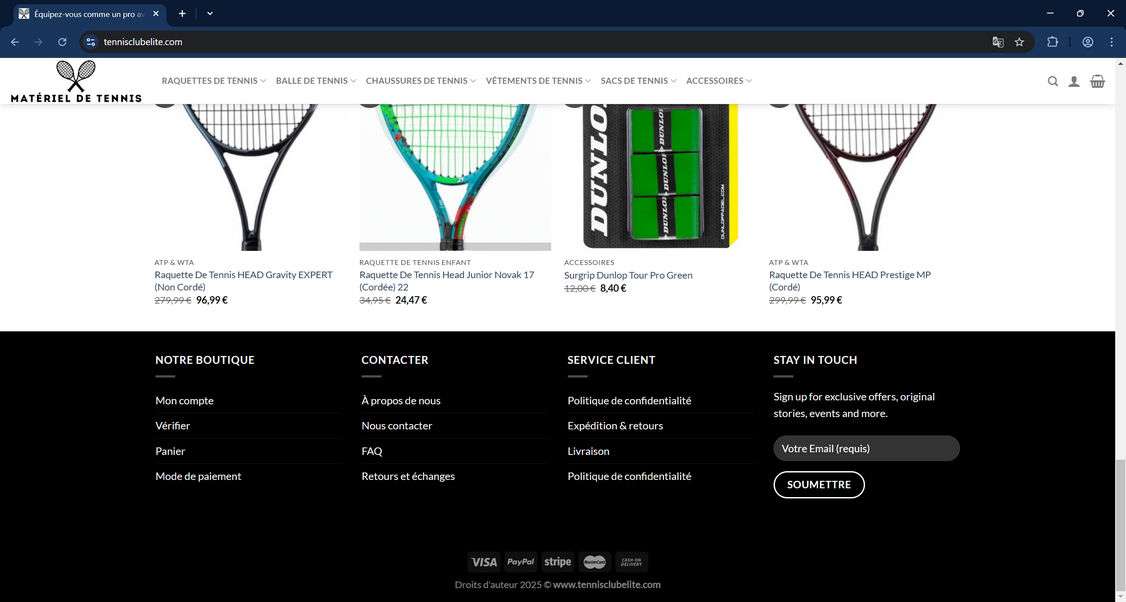The width and height of the screenshot is (1126, 602).
Task: Expand Accessoires menu
Action: click(x=719, y=81)
